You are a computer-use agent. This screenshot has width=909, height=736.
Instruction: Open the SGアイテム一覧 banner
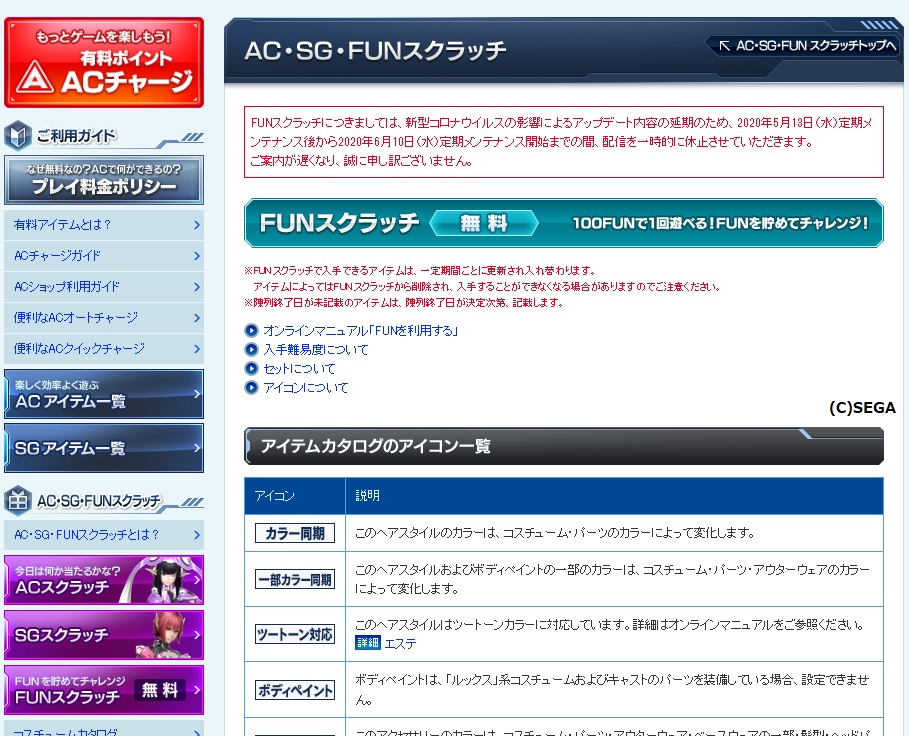(104, 448)
